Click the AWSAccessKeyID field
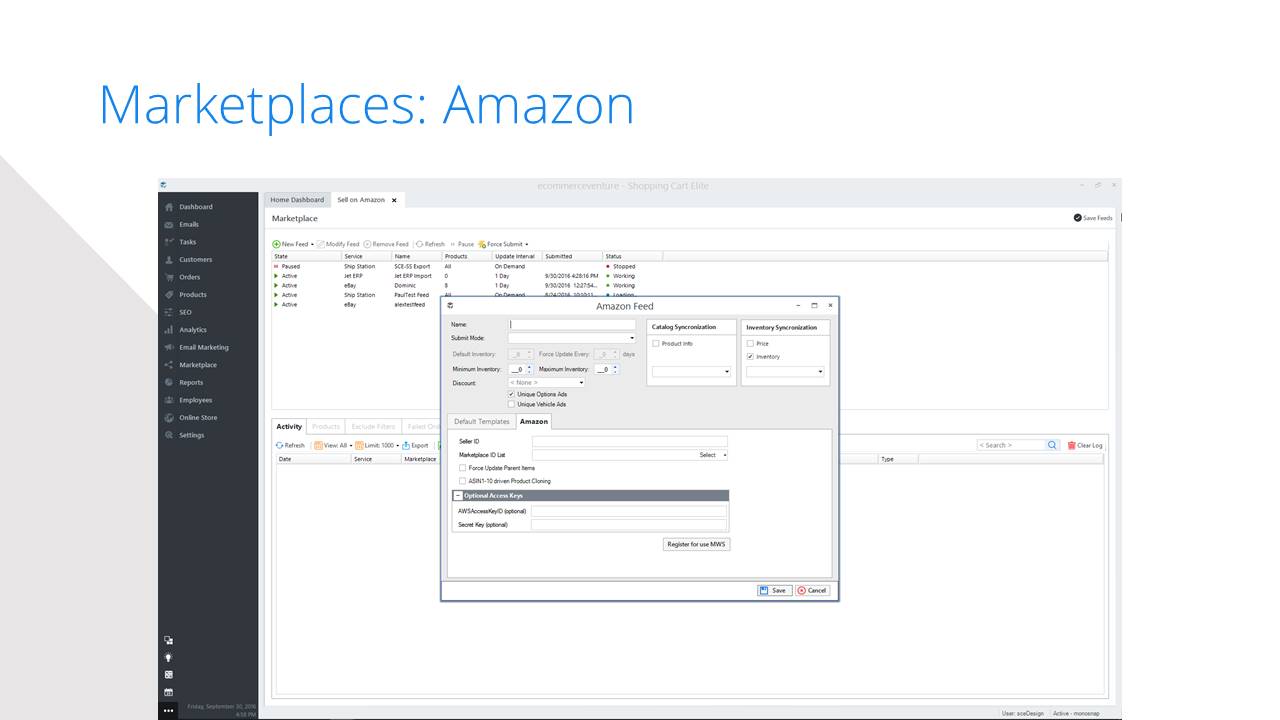The height and width of the screenshot is (720, 1280). tap(630, 511)
